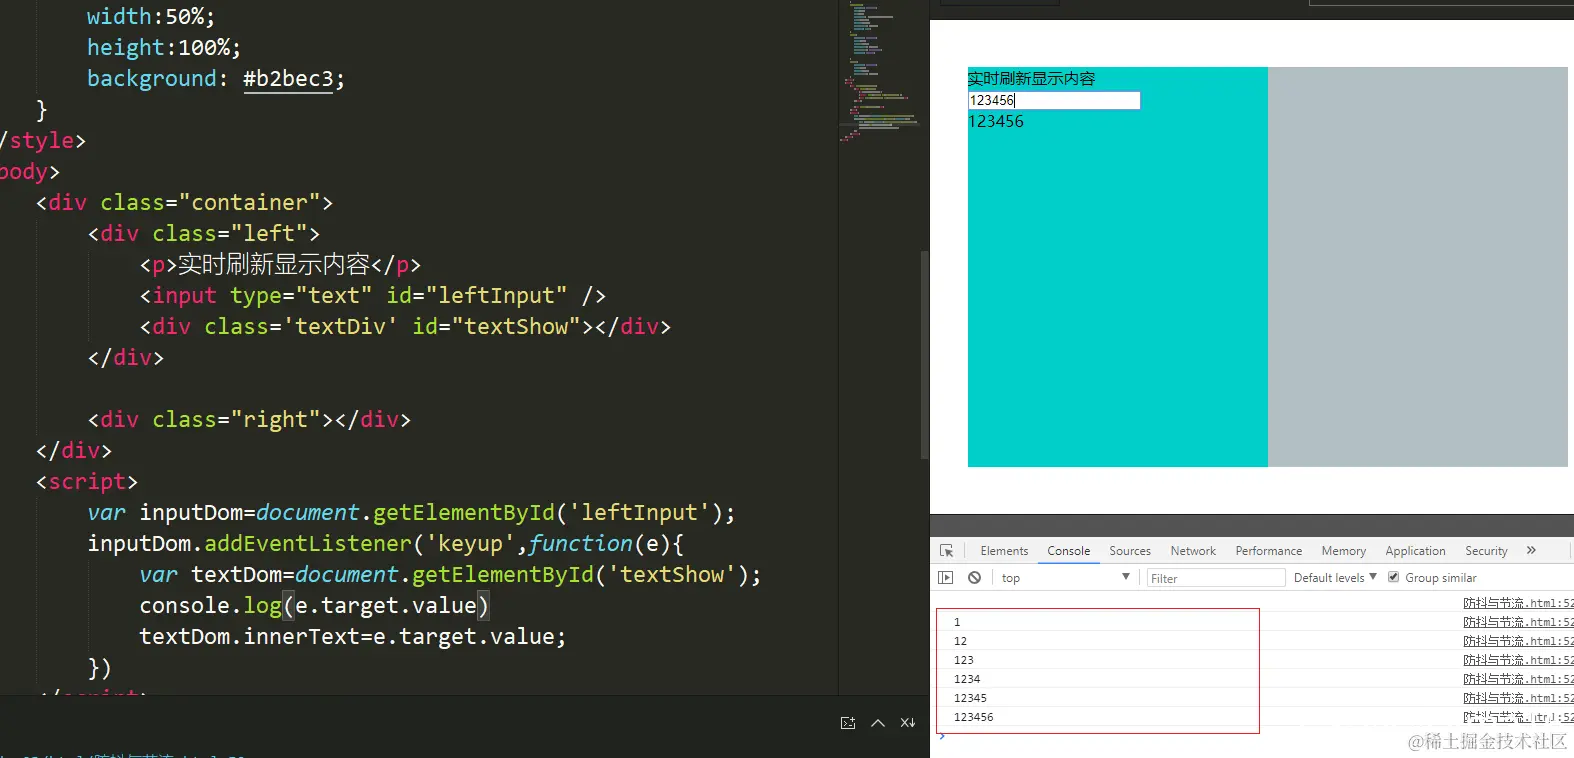Click the page heading 实时刷新显示内容
The image size is (1574, 758).
point(1031,78)
